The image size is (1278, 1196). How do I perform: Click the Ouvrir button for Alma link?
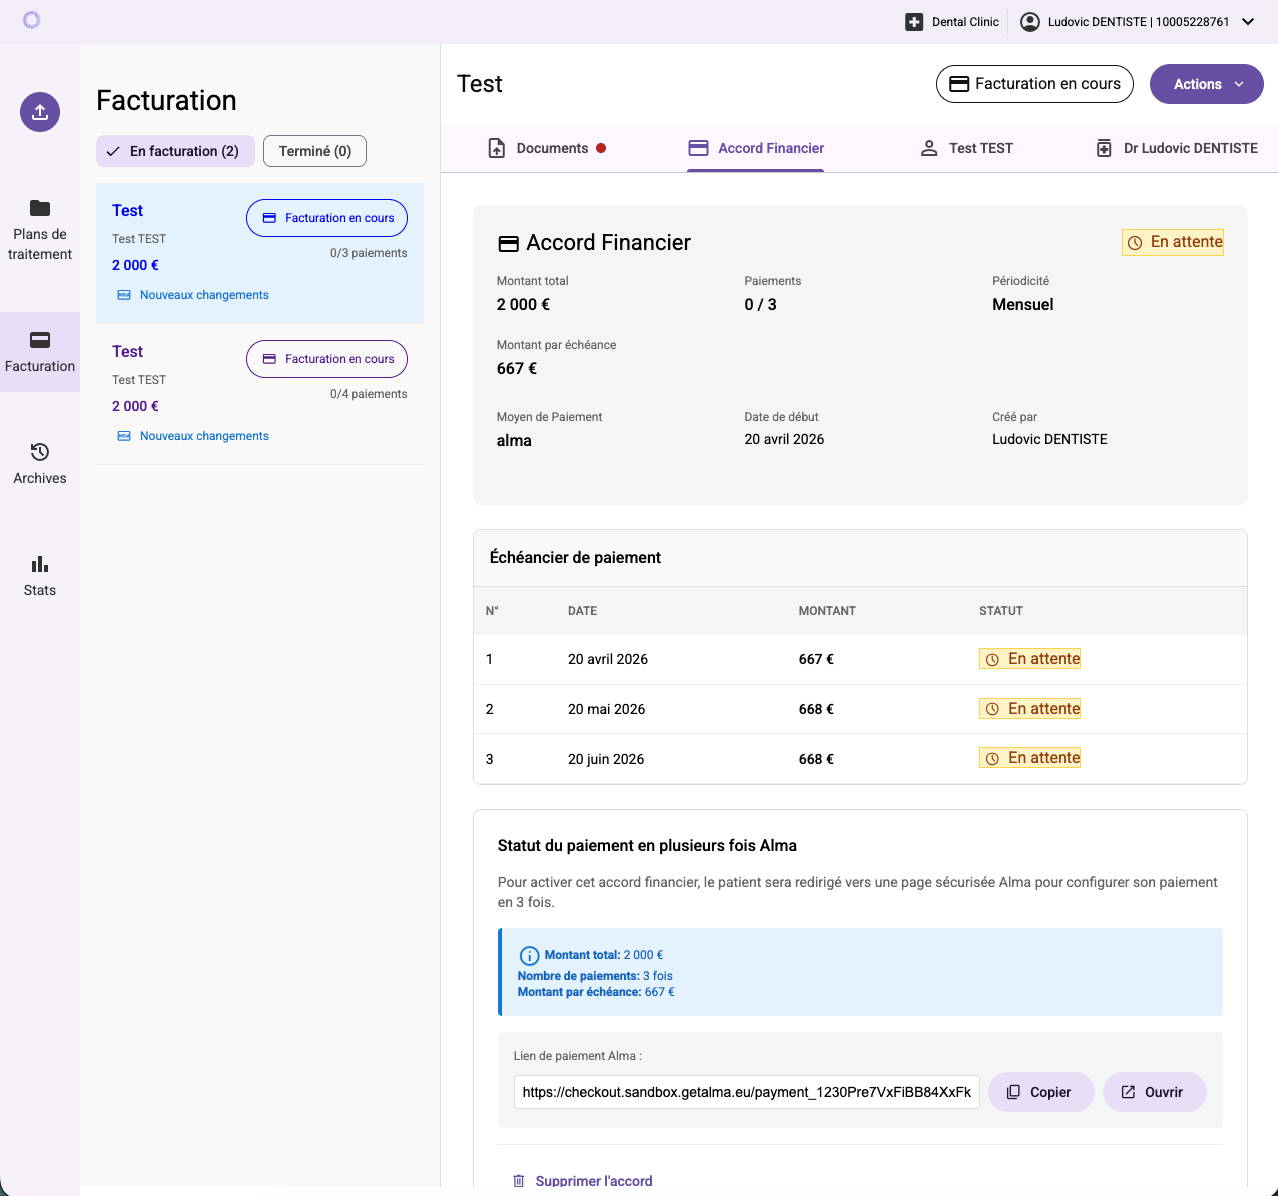1154,1092
